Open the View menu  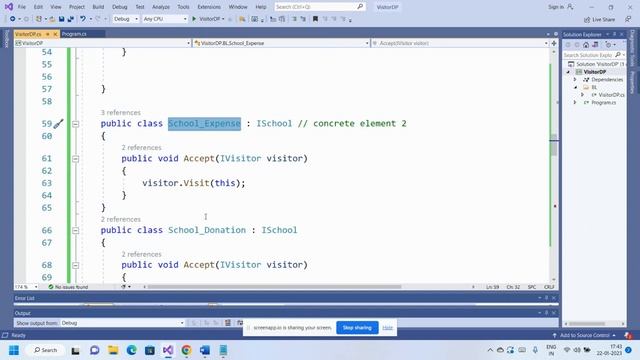coord(56,7)
